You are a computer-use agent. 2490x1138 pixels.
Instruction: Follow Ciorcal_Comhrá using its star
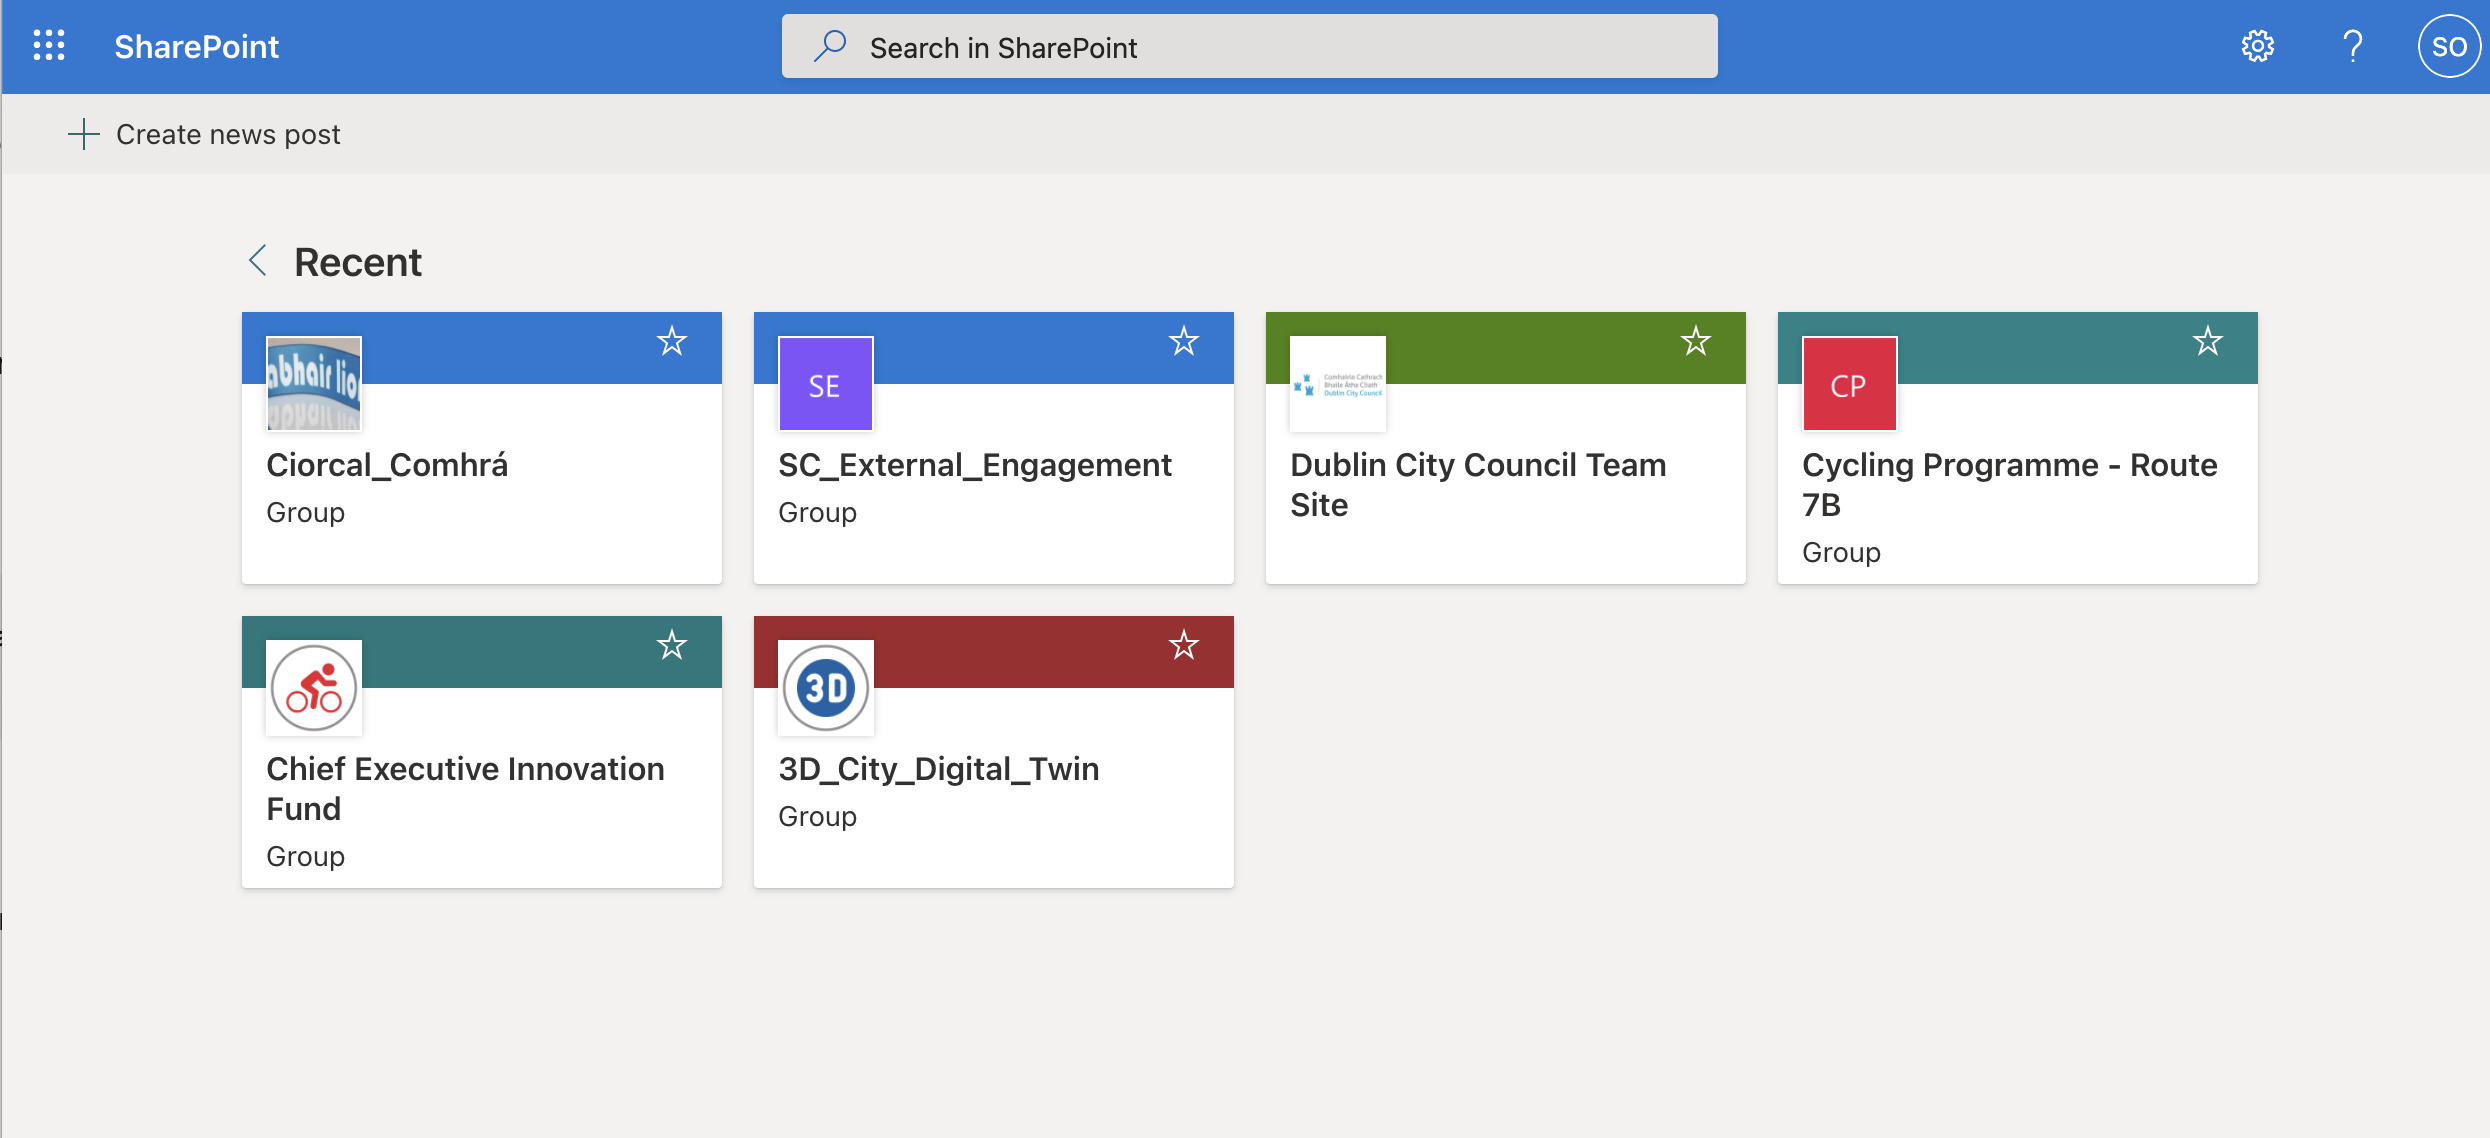[672, 342]
